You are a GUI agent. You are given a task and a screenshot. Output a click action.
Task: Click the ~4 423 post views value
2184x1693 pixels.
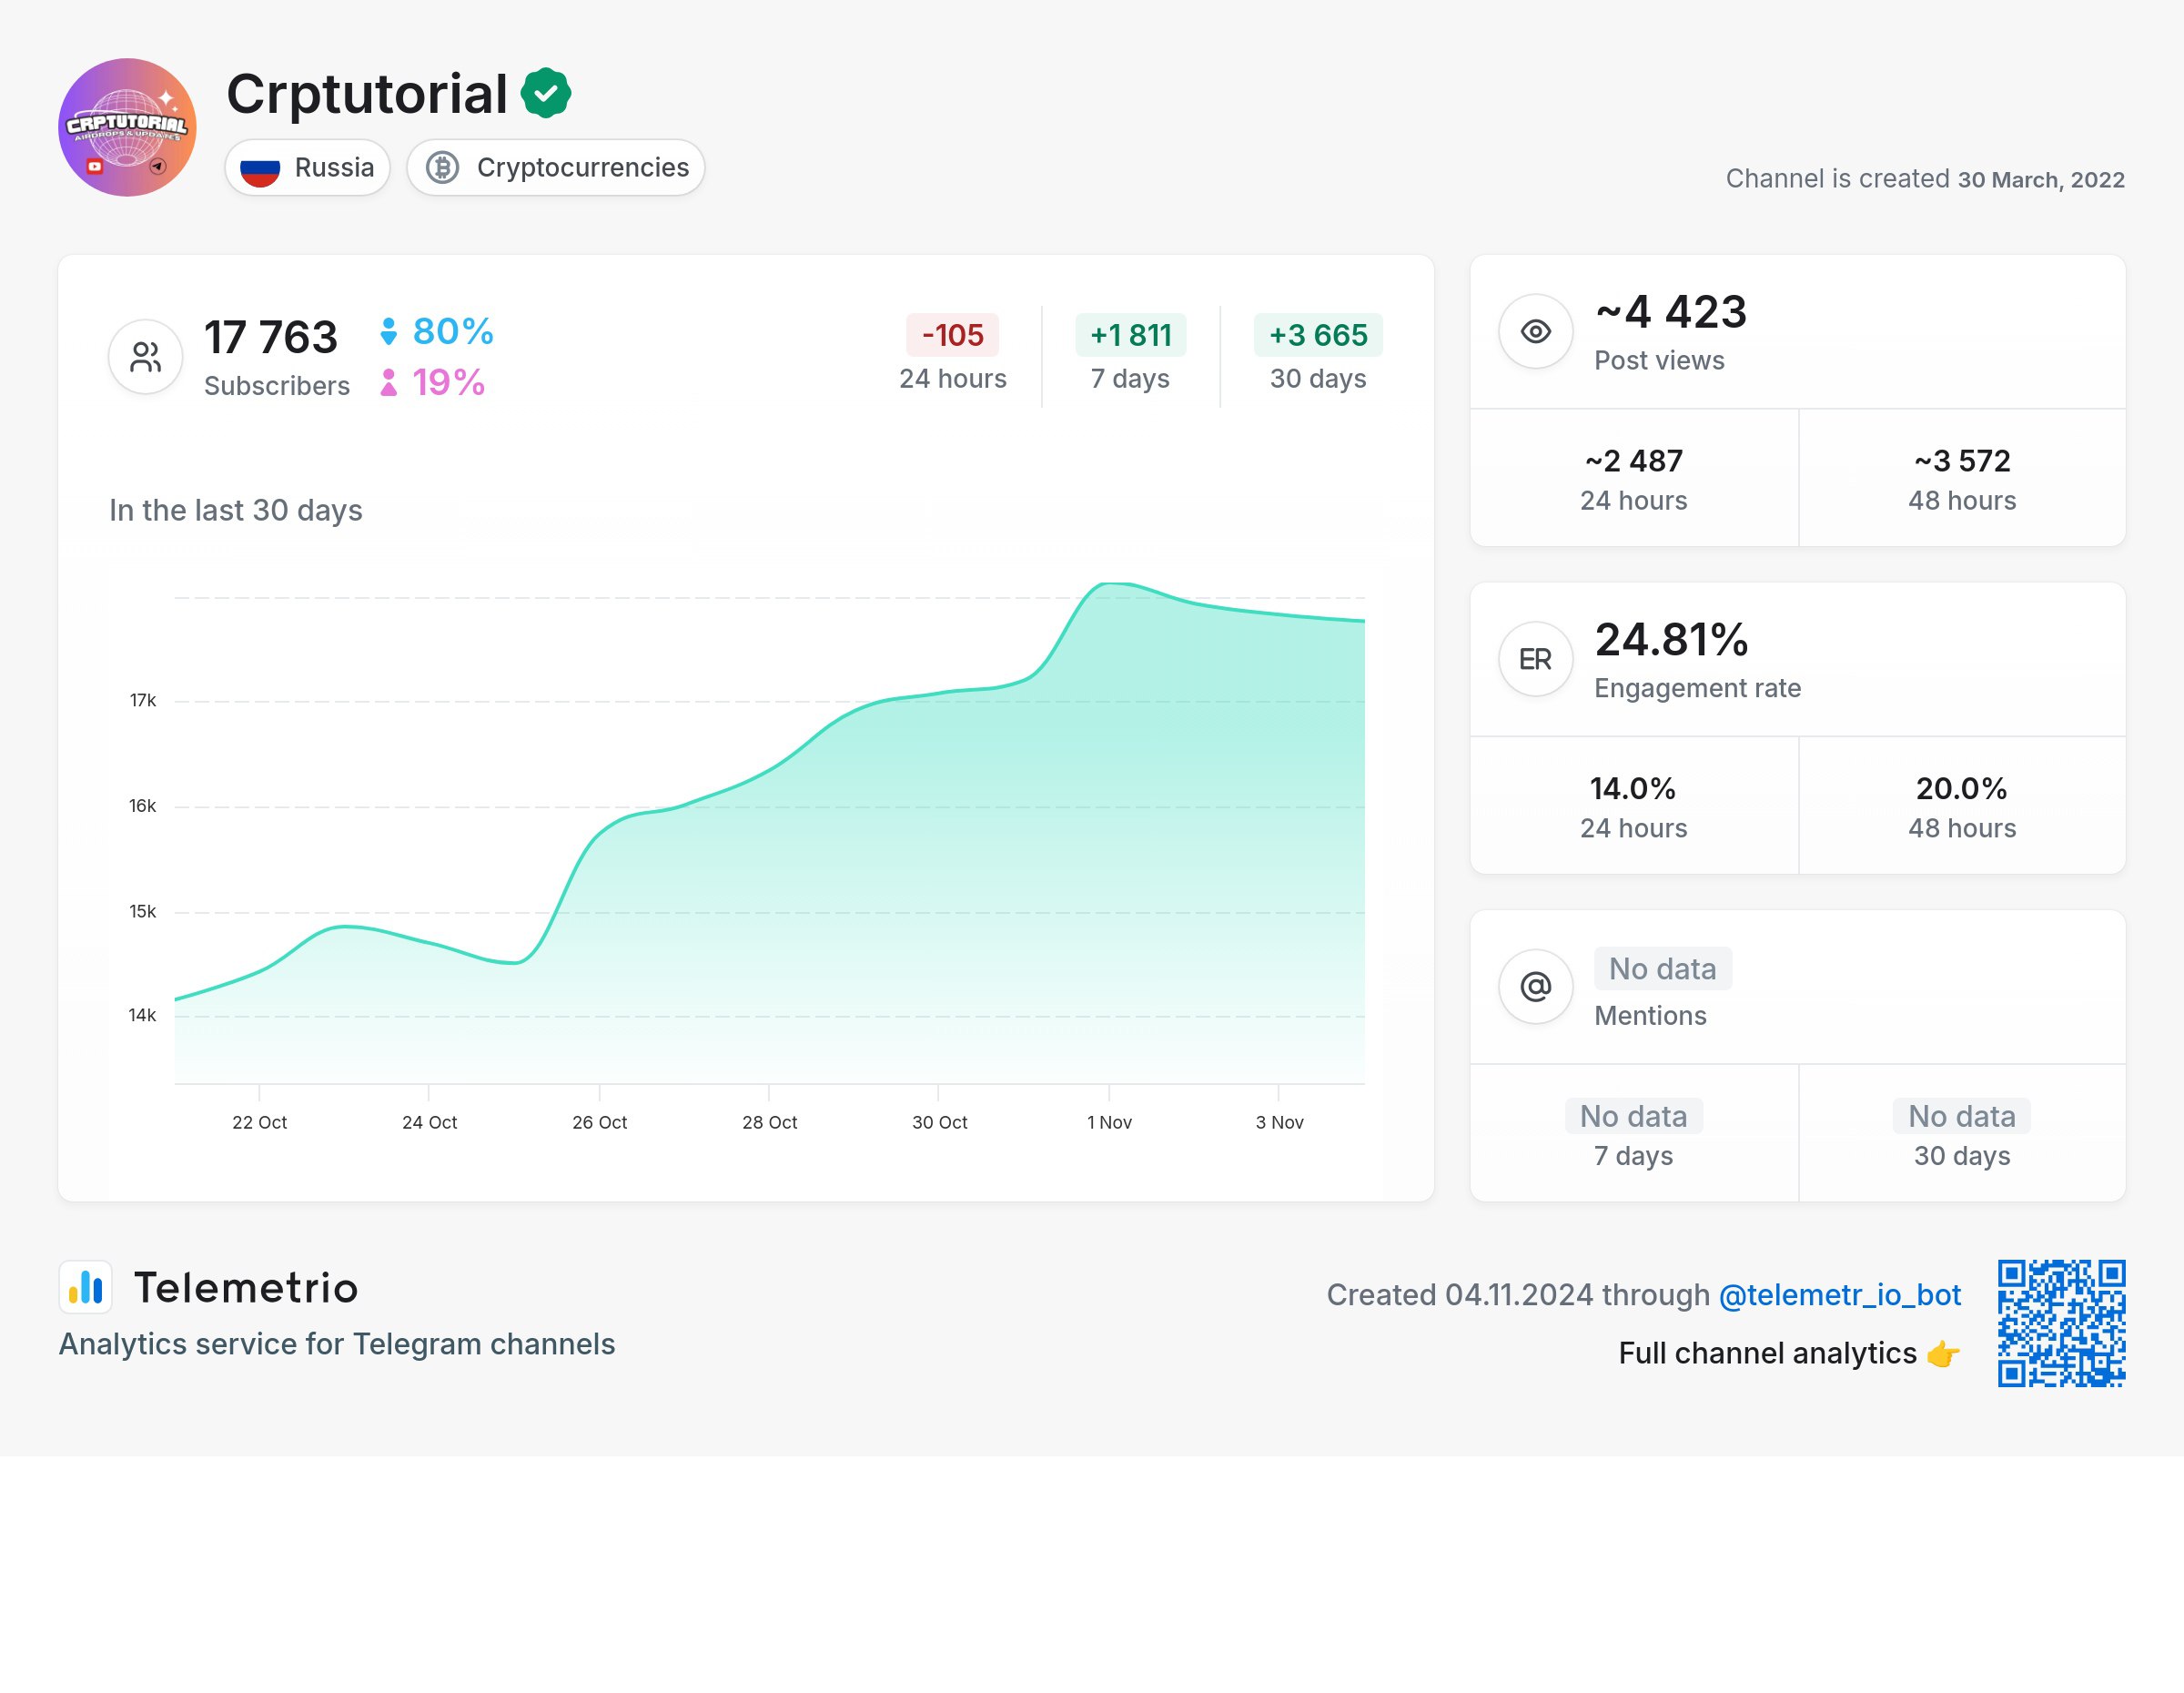[x=1671, y=312]
